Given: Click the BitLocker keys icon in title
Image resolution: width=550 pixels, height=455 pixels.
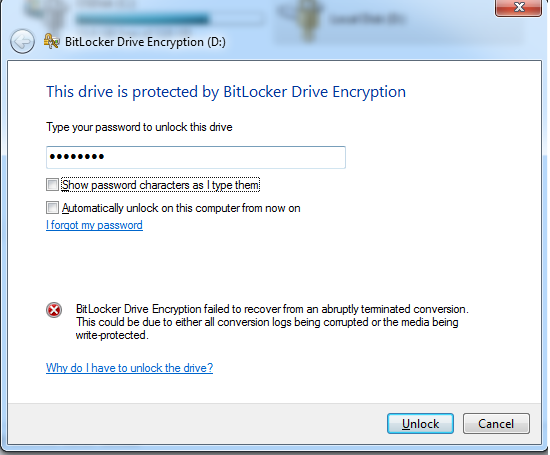Looking at the screenshot, I should [x=52, y=41].
